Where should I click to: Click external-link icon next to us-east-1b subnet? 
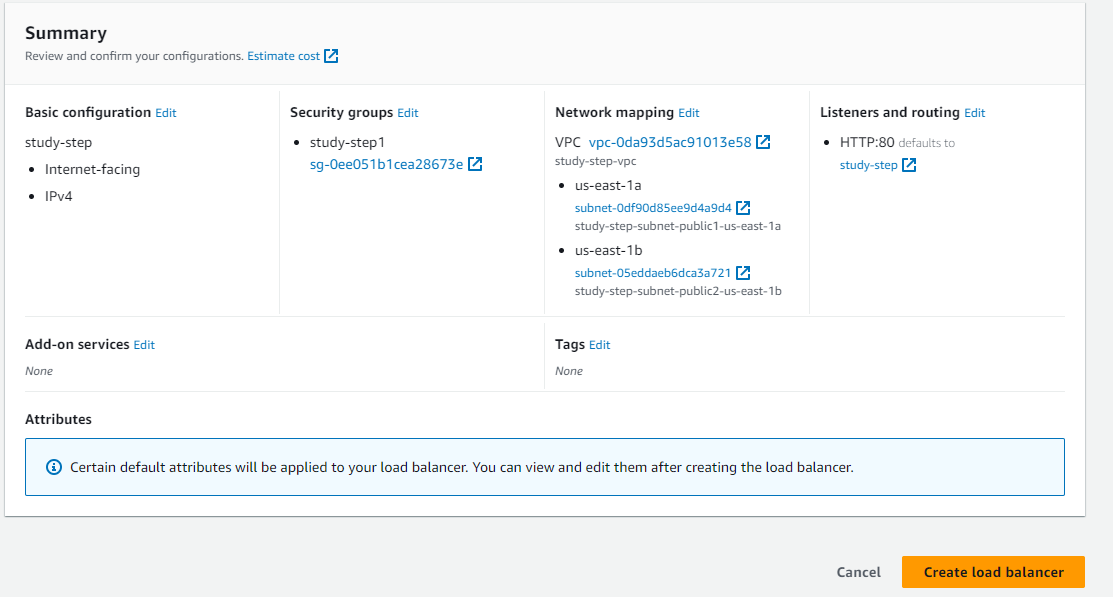[x=743, y=272]
